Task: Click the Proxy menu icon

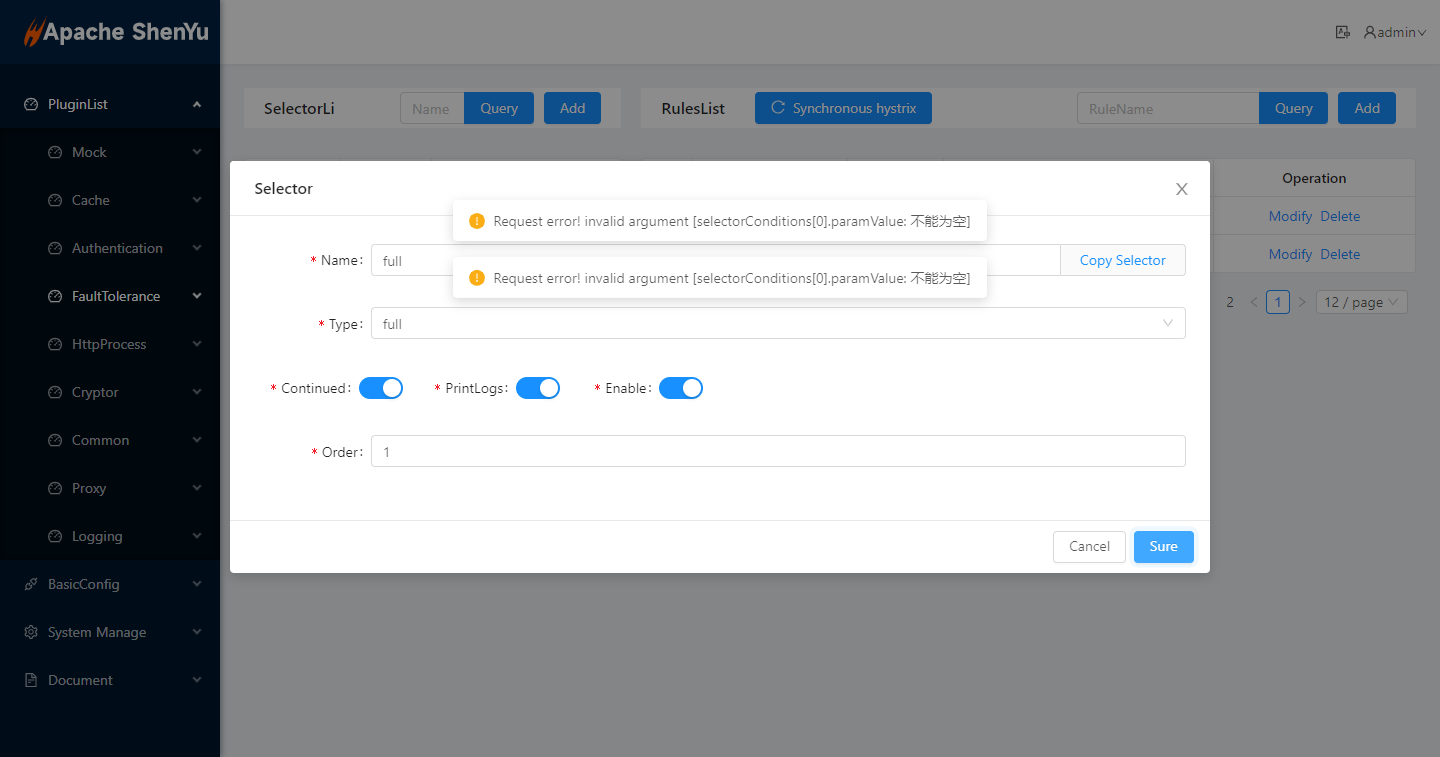Action: 55,488
